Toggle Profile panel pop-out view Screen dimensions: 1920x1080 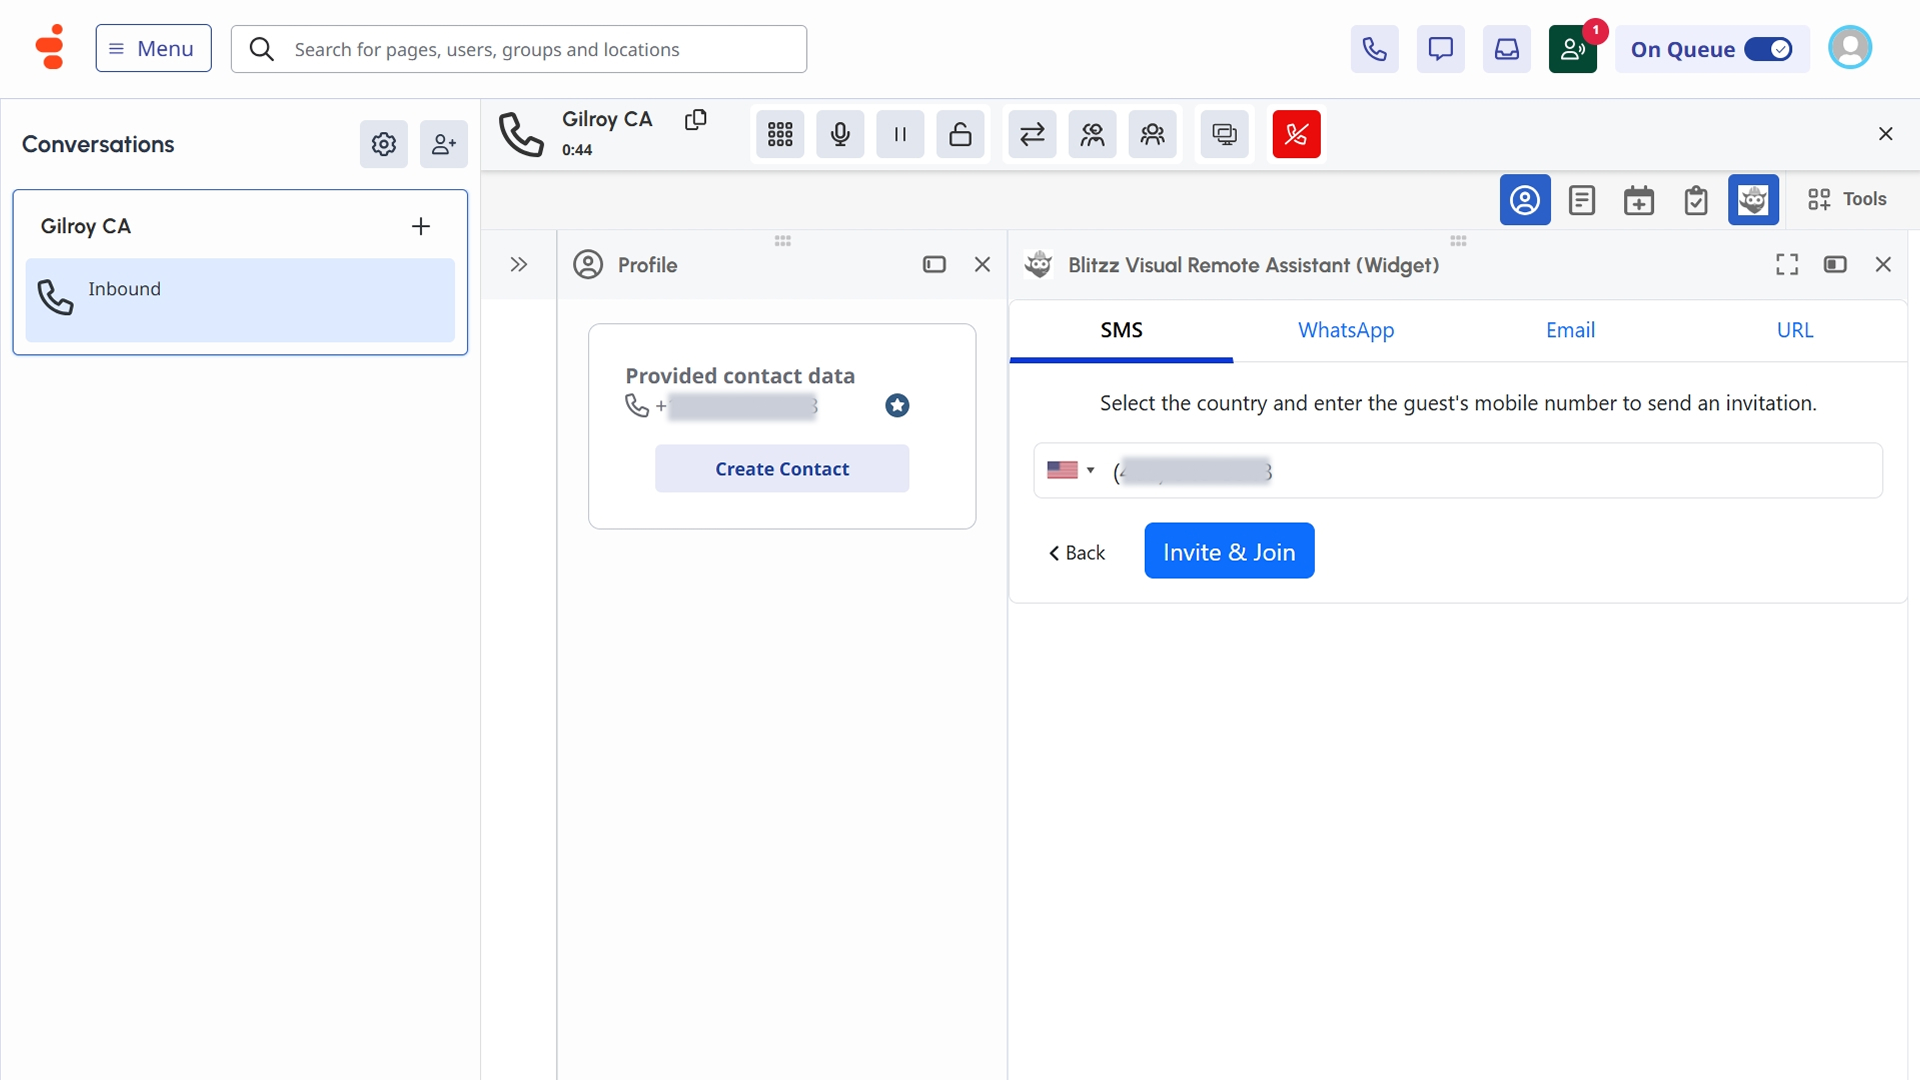coord(934,265)
